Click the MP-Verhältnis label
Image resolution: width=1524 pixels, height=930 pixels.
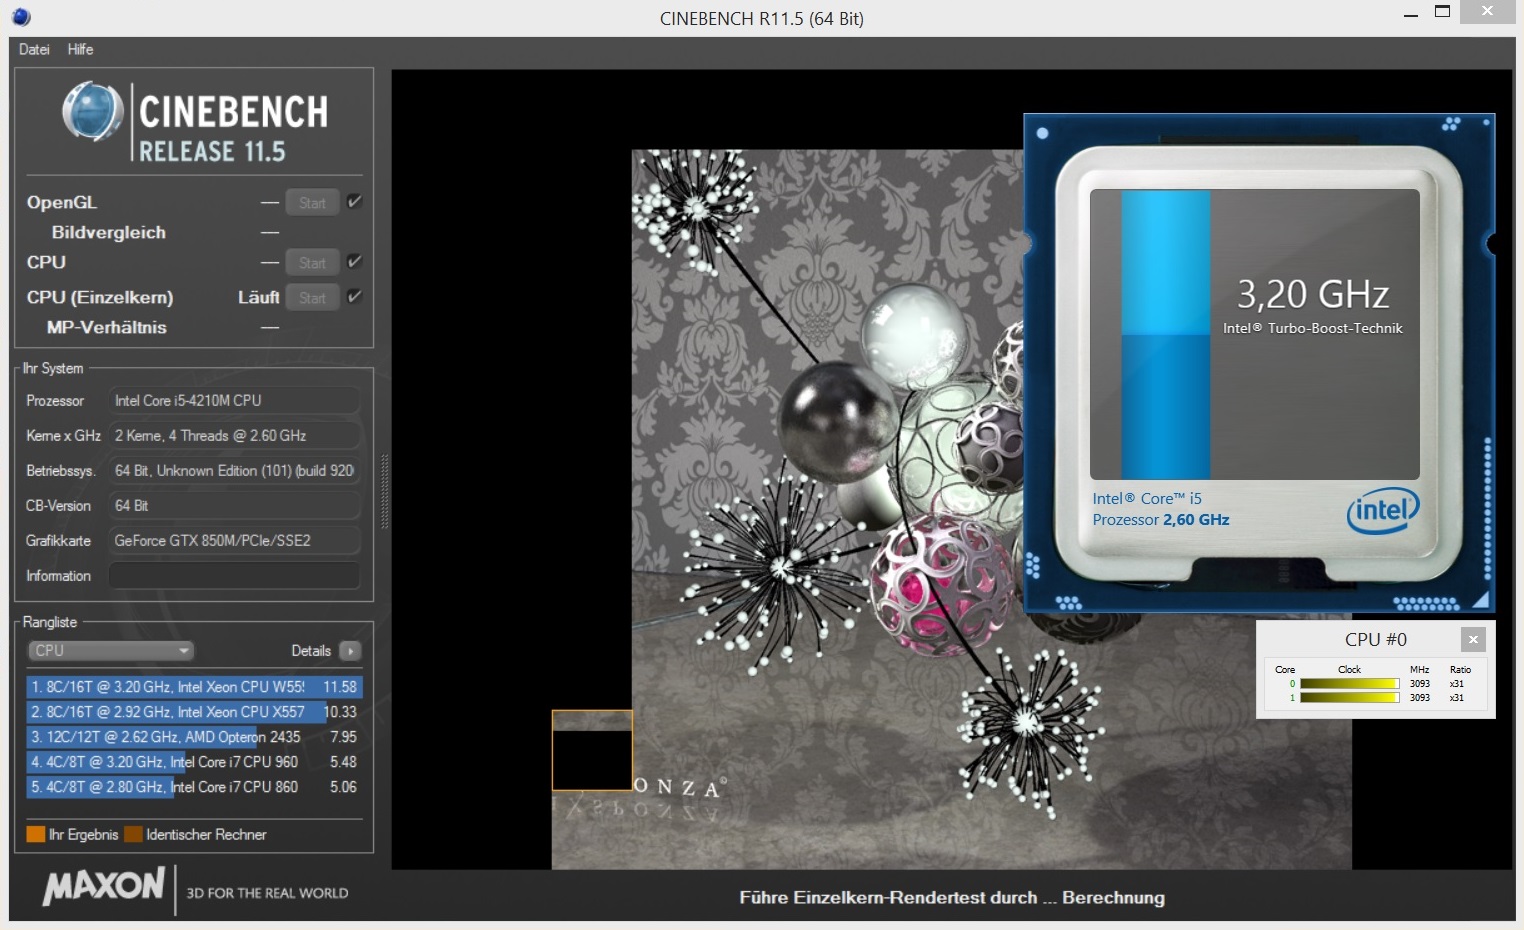(107, 327)
